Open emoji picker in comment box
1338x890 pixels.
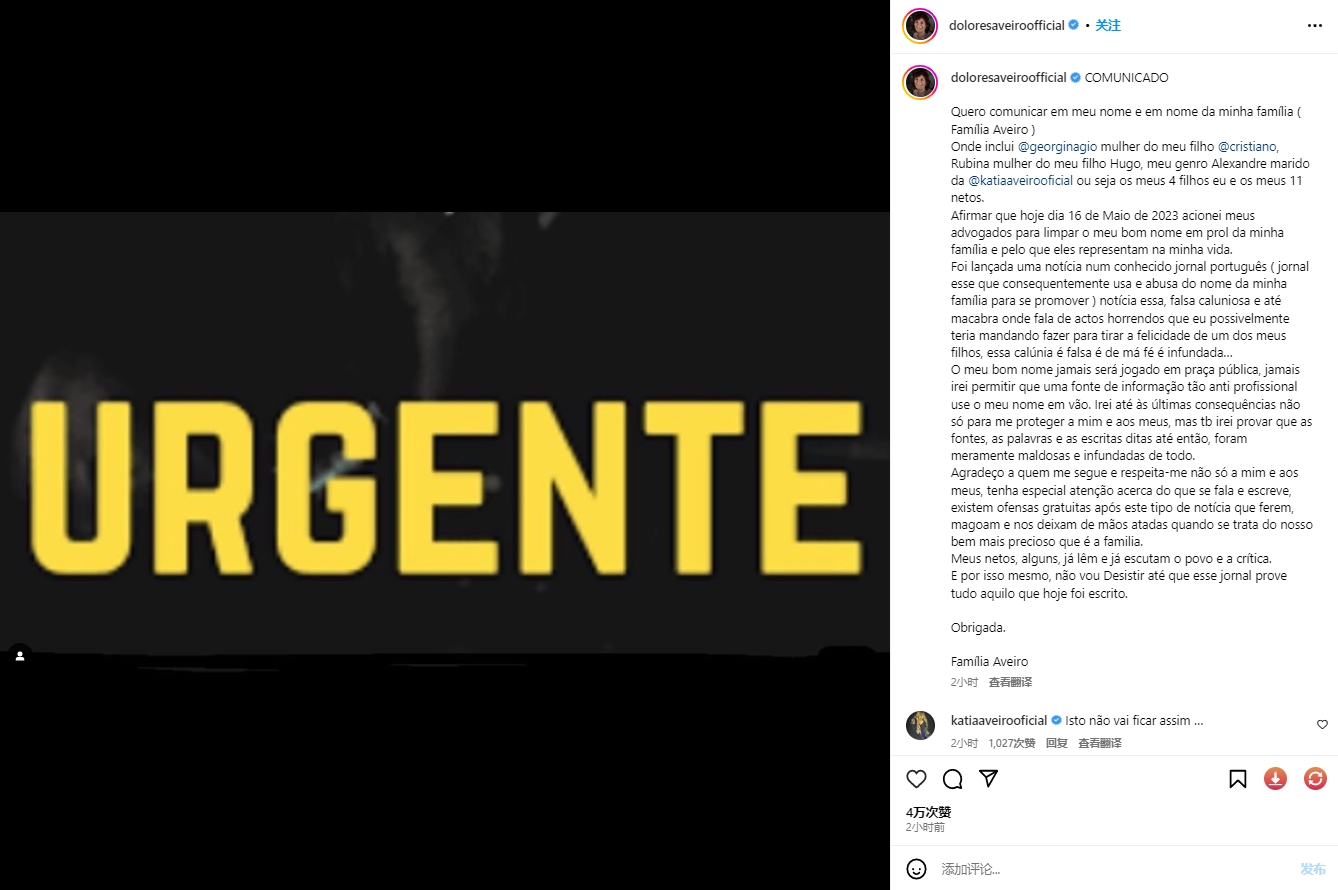[916, 869]
